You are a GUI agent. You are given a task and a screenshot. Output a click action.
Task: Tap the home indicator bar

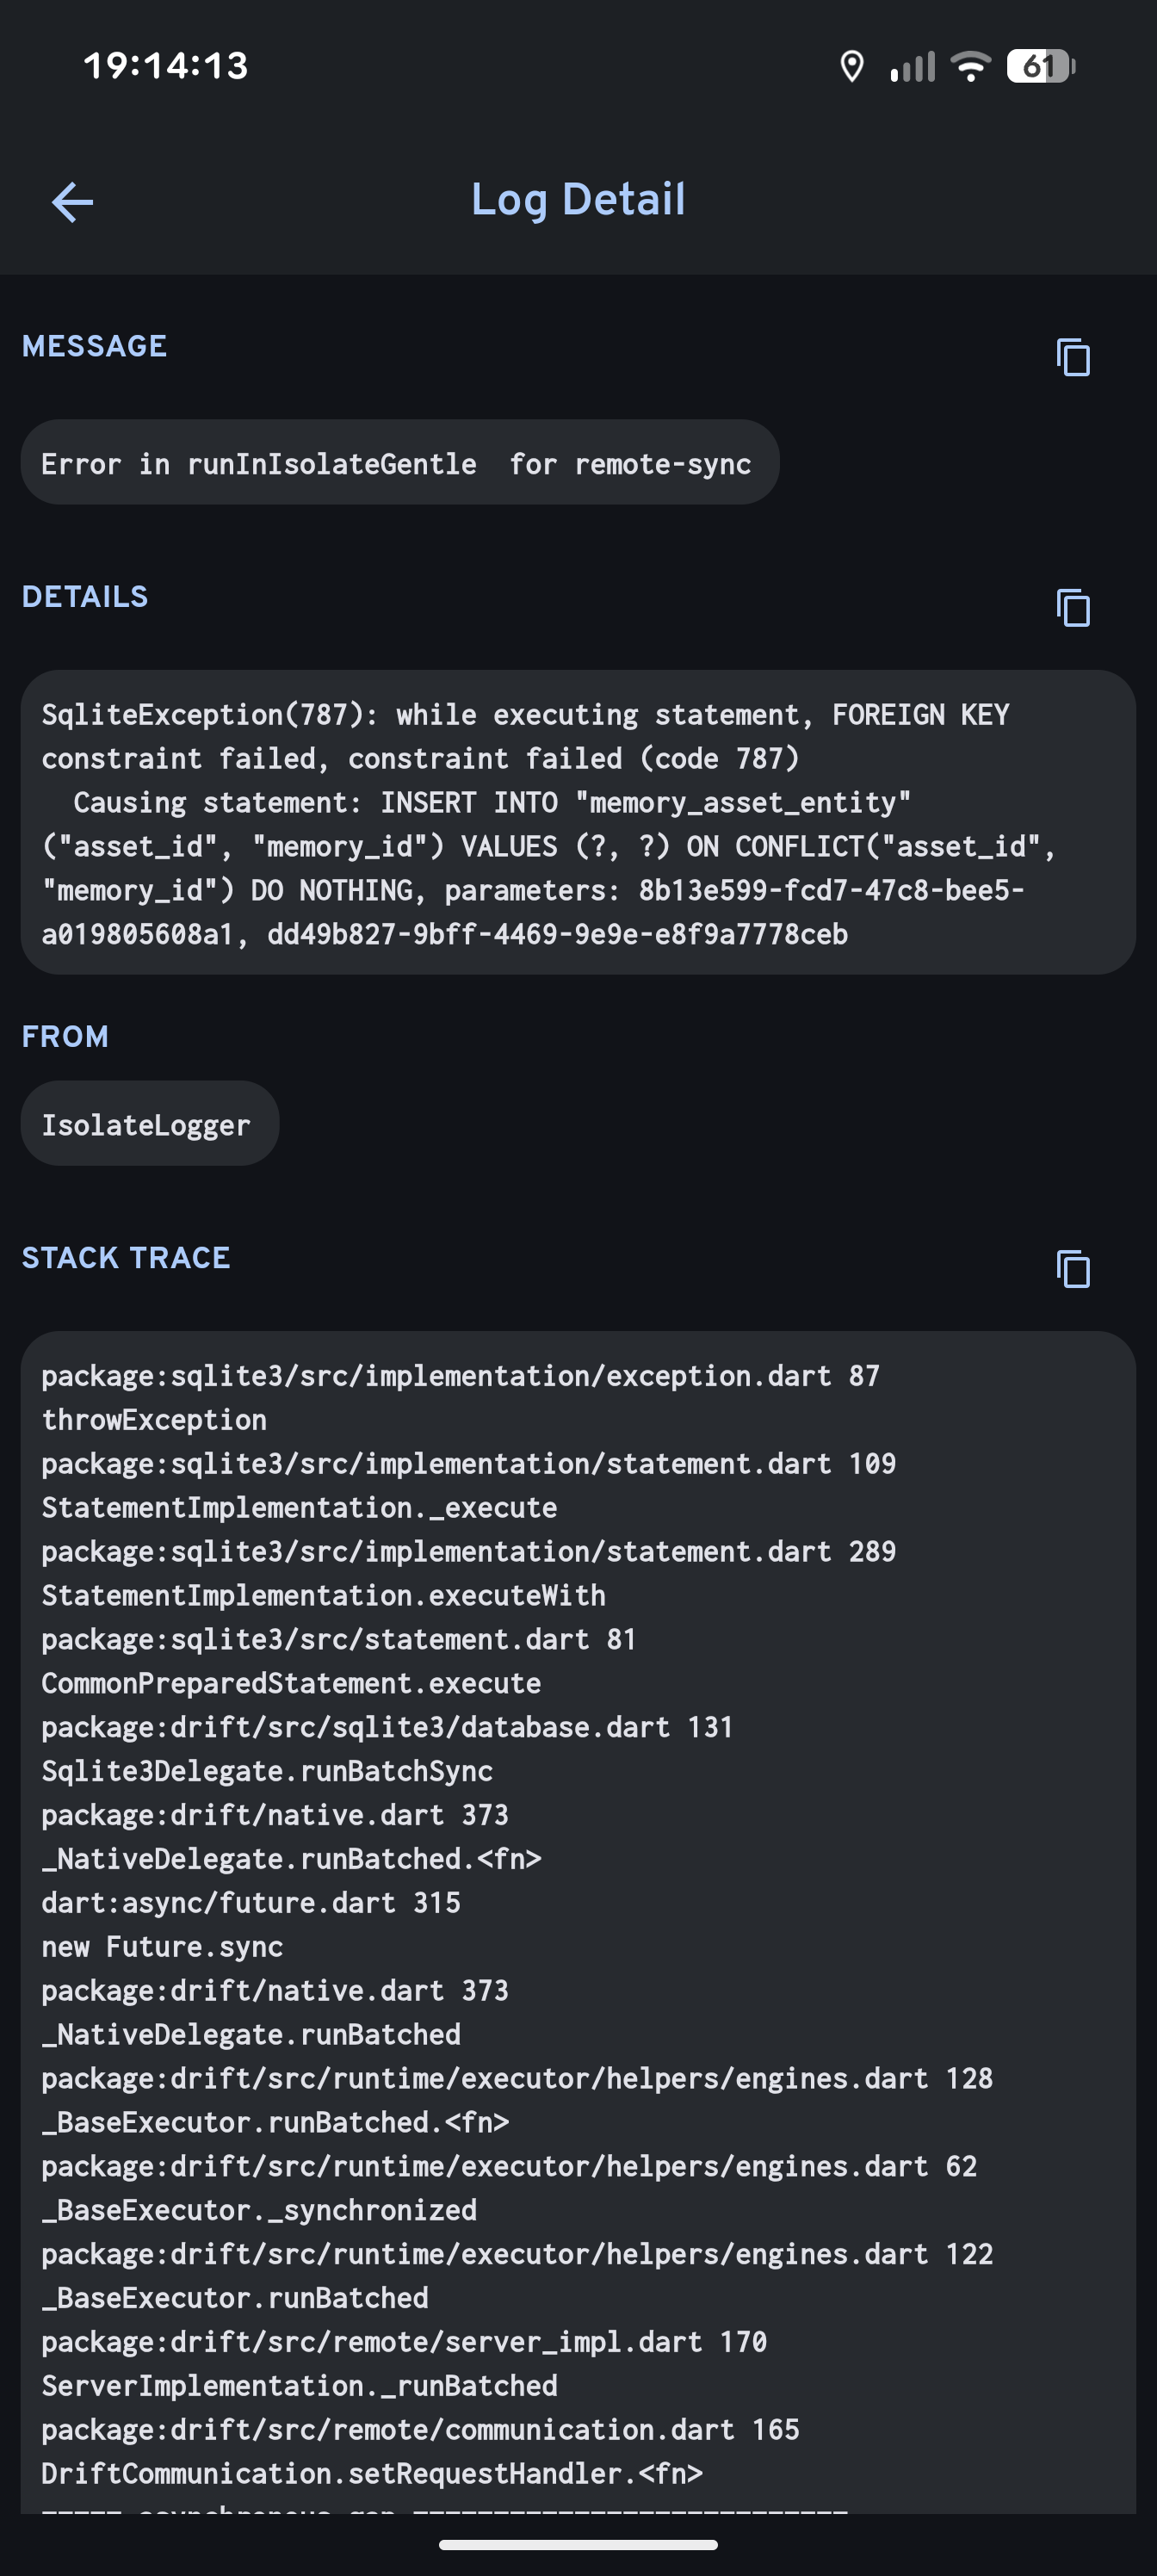coord(578,2545)
